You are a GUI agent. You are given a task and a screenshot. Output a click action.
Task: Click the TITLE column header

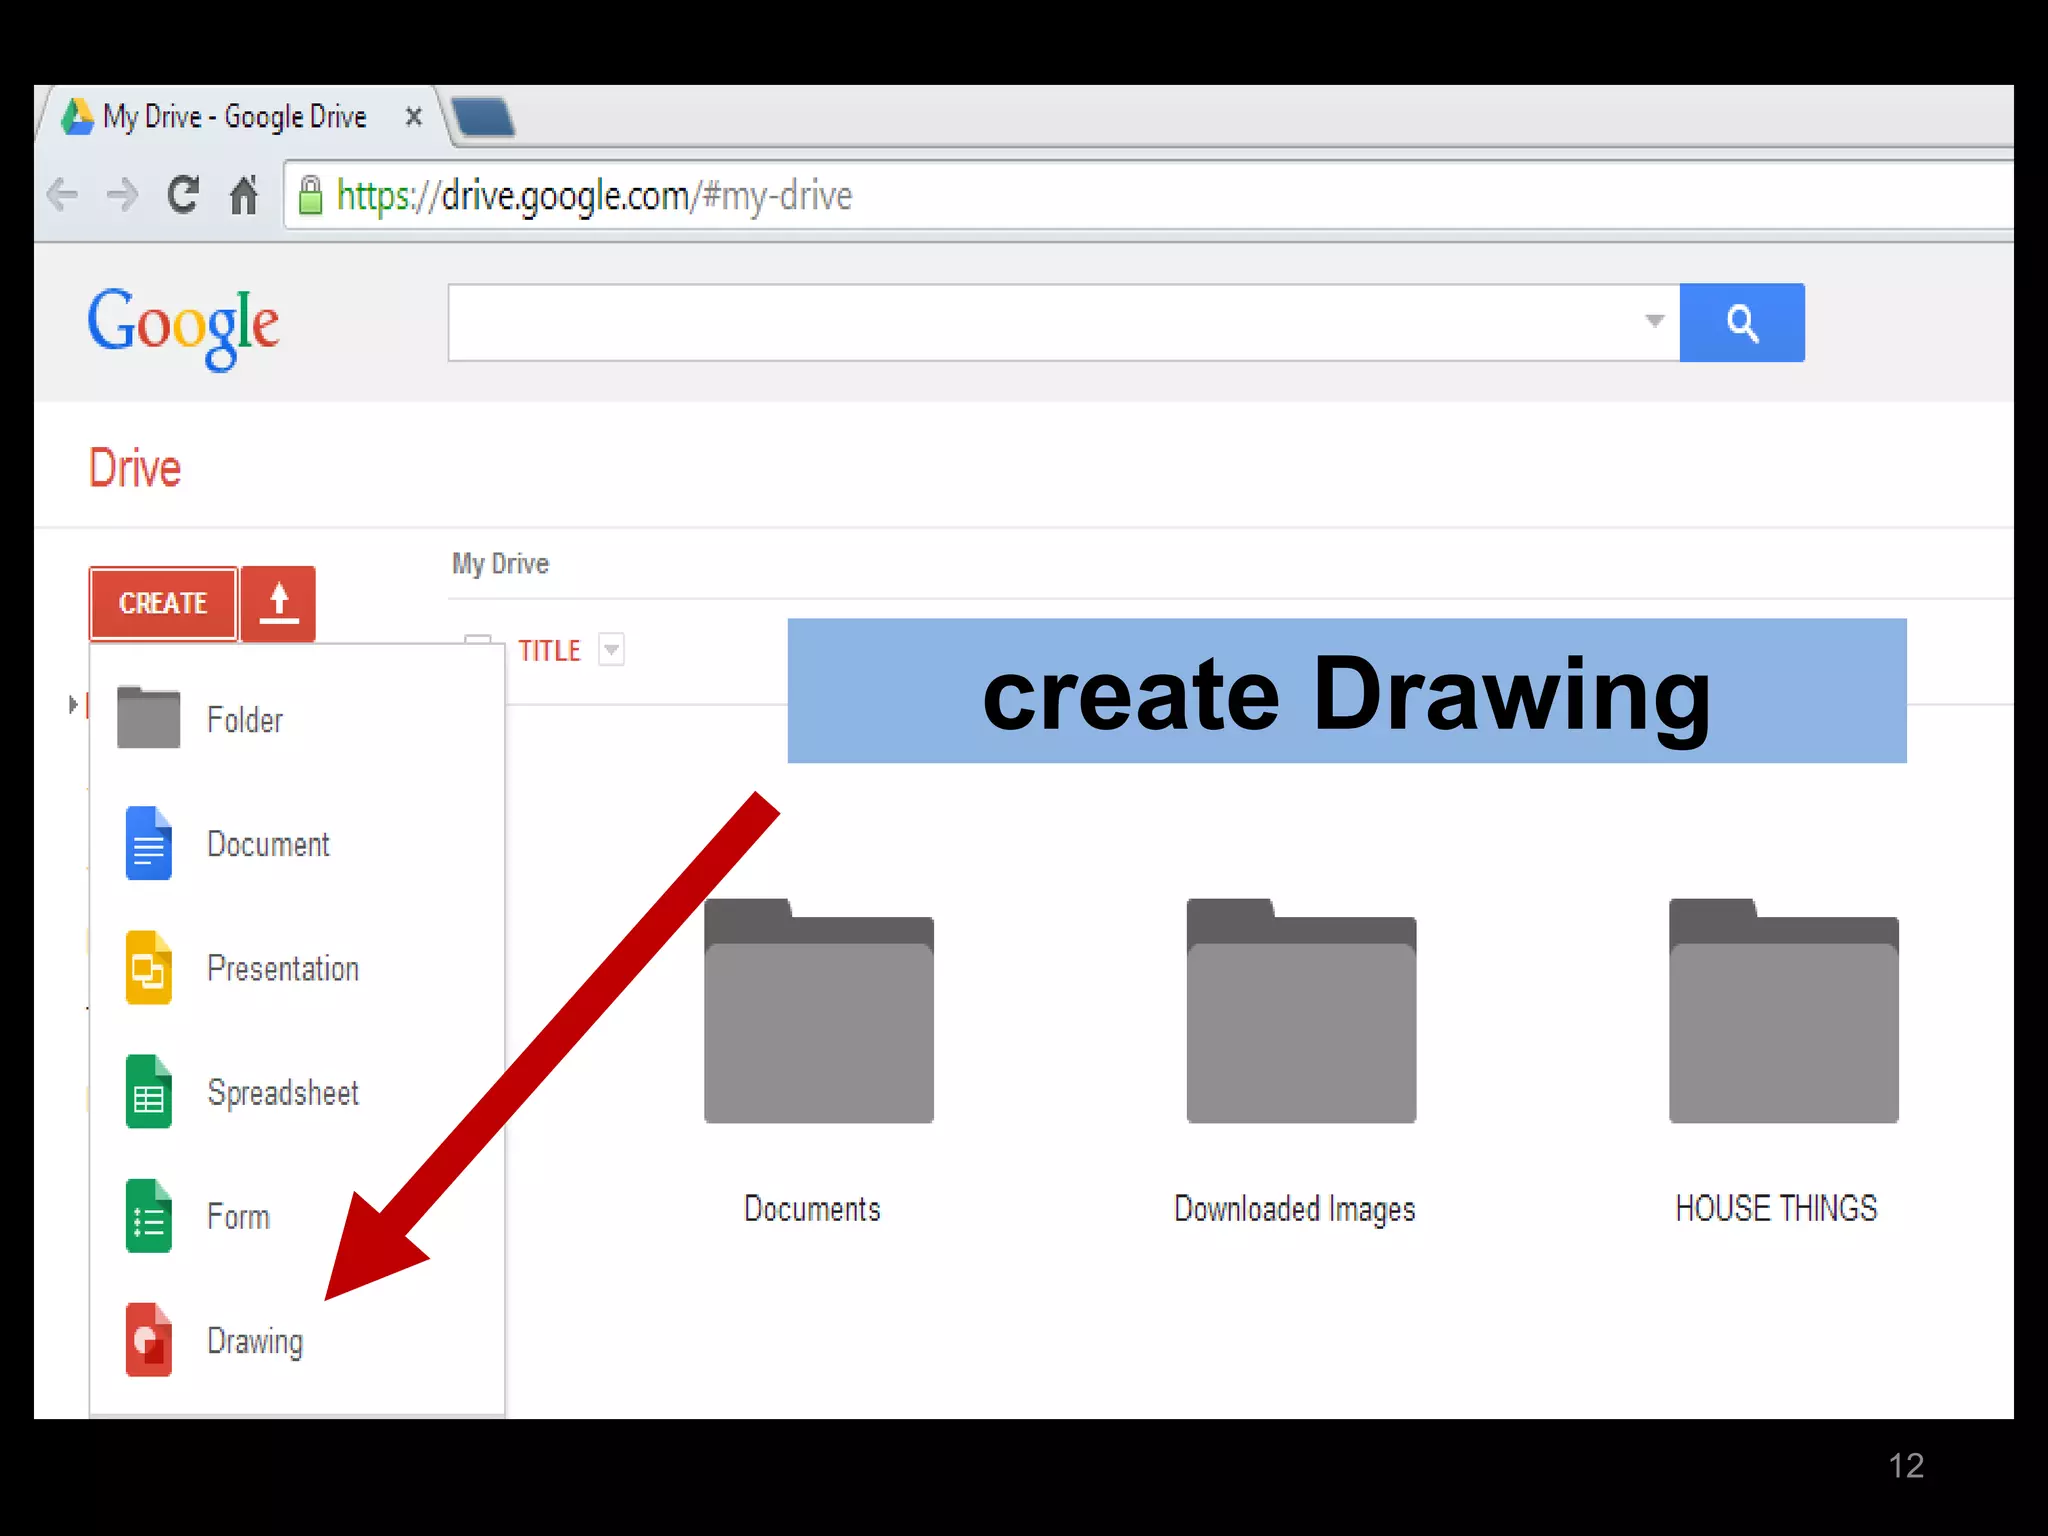pyautogui.click(x=549, y=651)
